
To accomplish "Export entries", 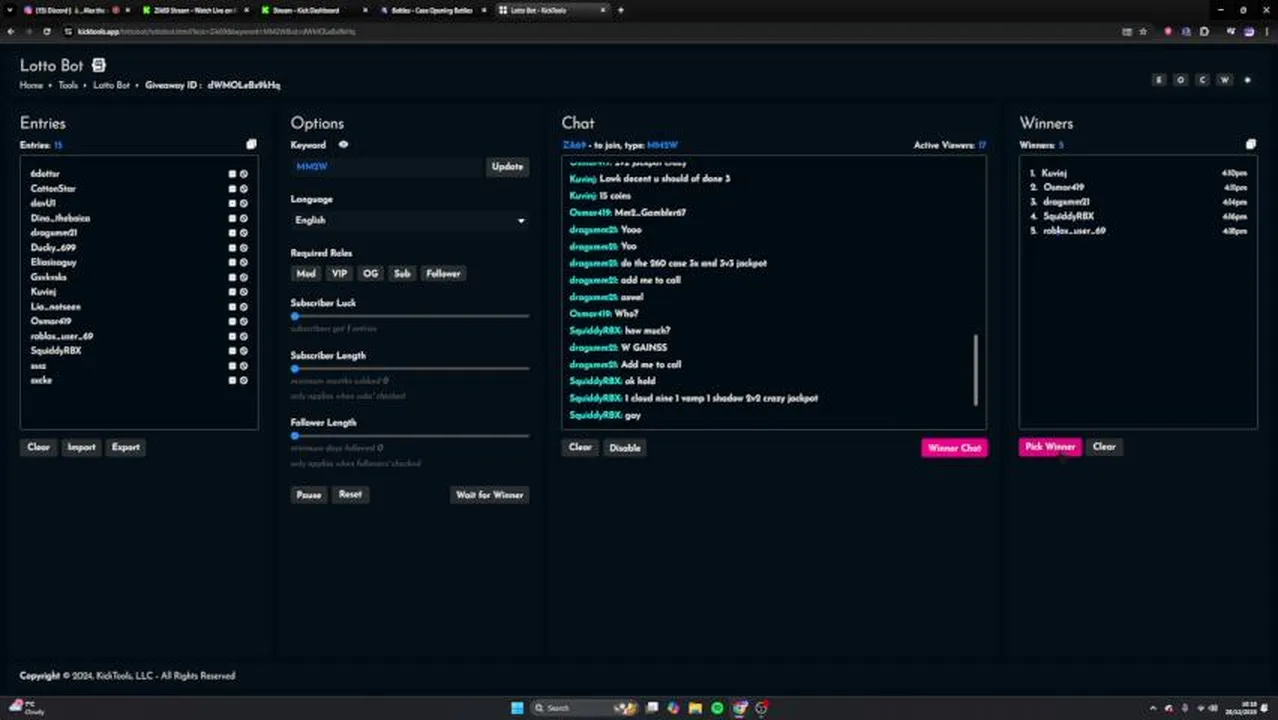I will [x=126, y=447].
